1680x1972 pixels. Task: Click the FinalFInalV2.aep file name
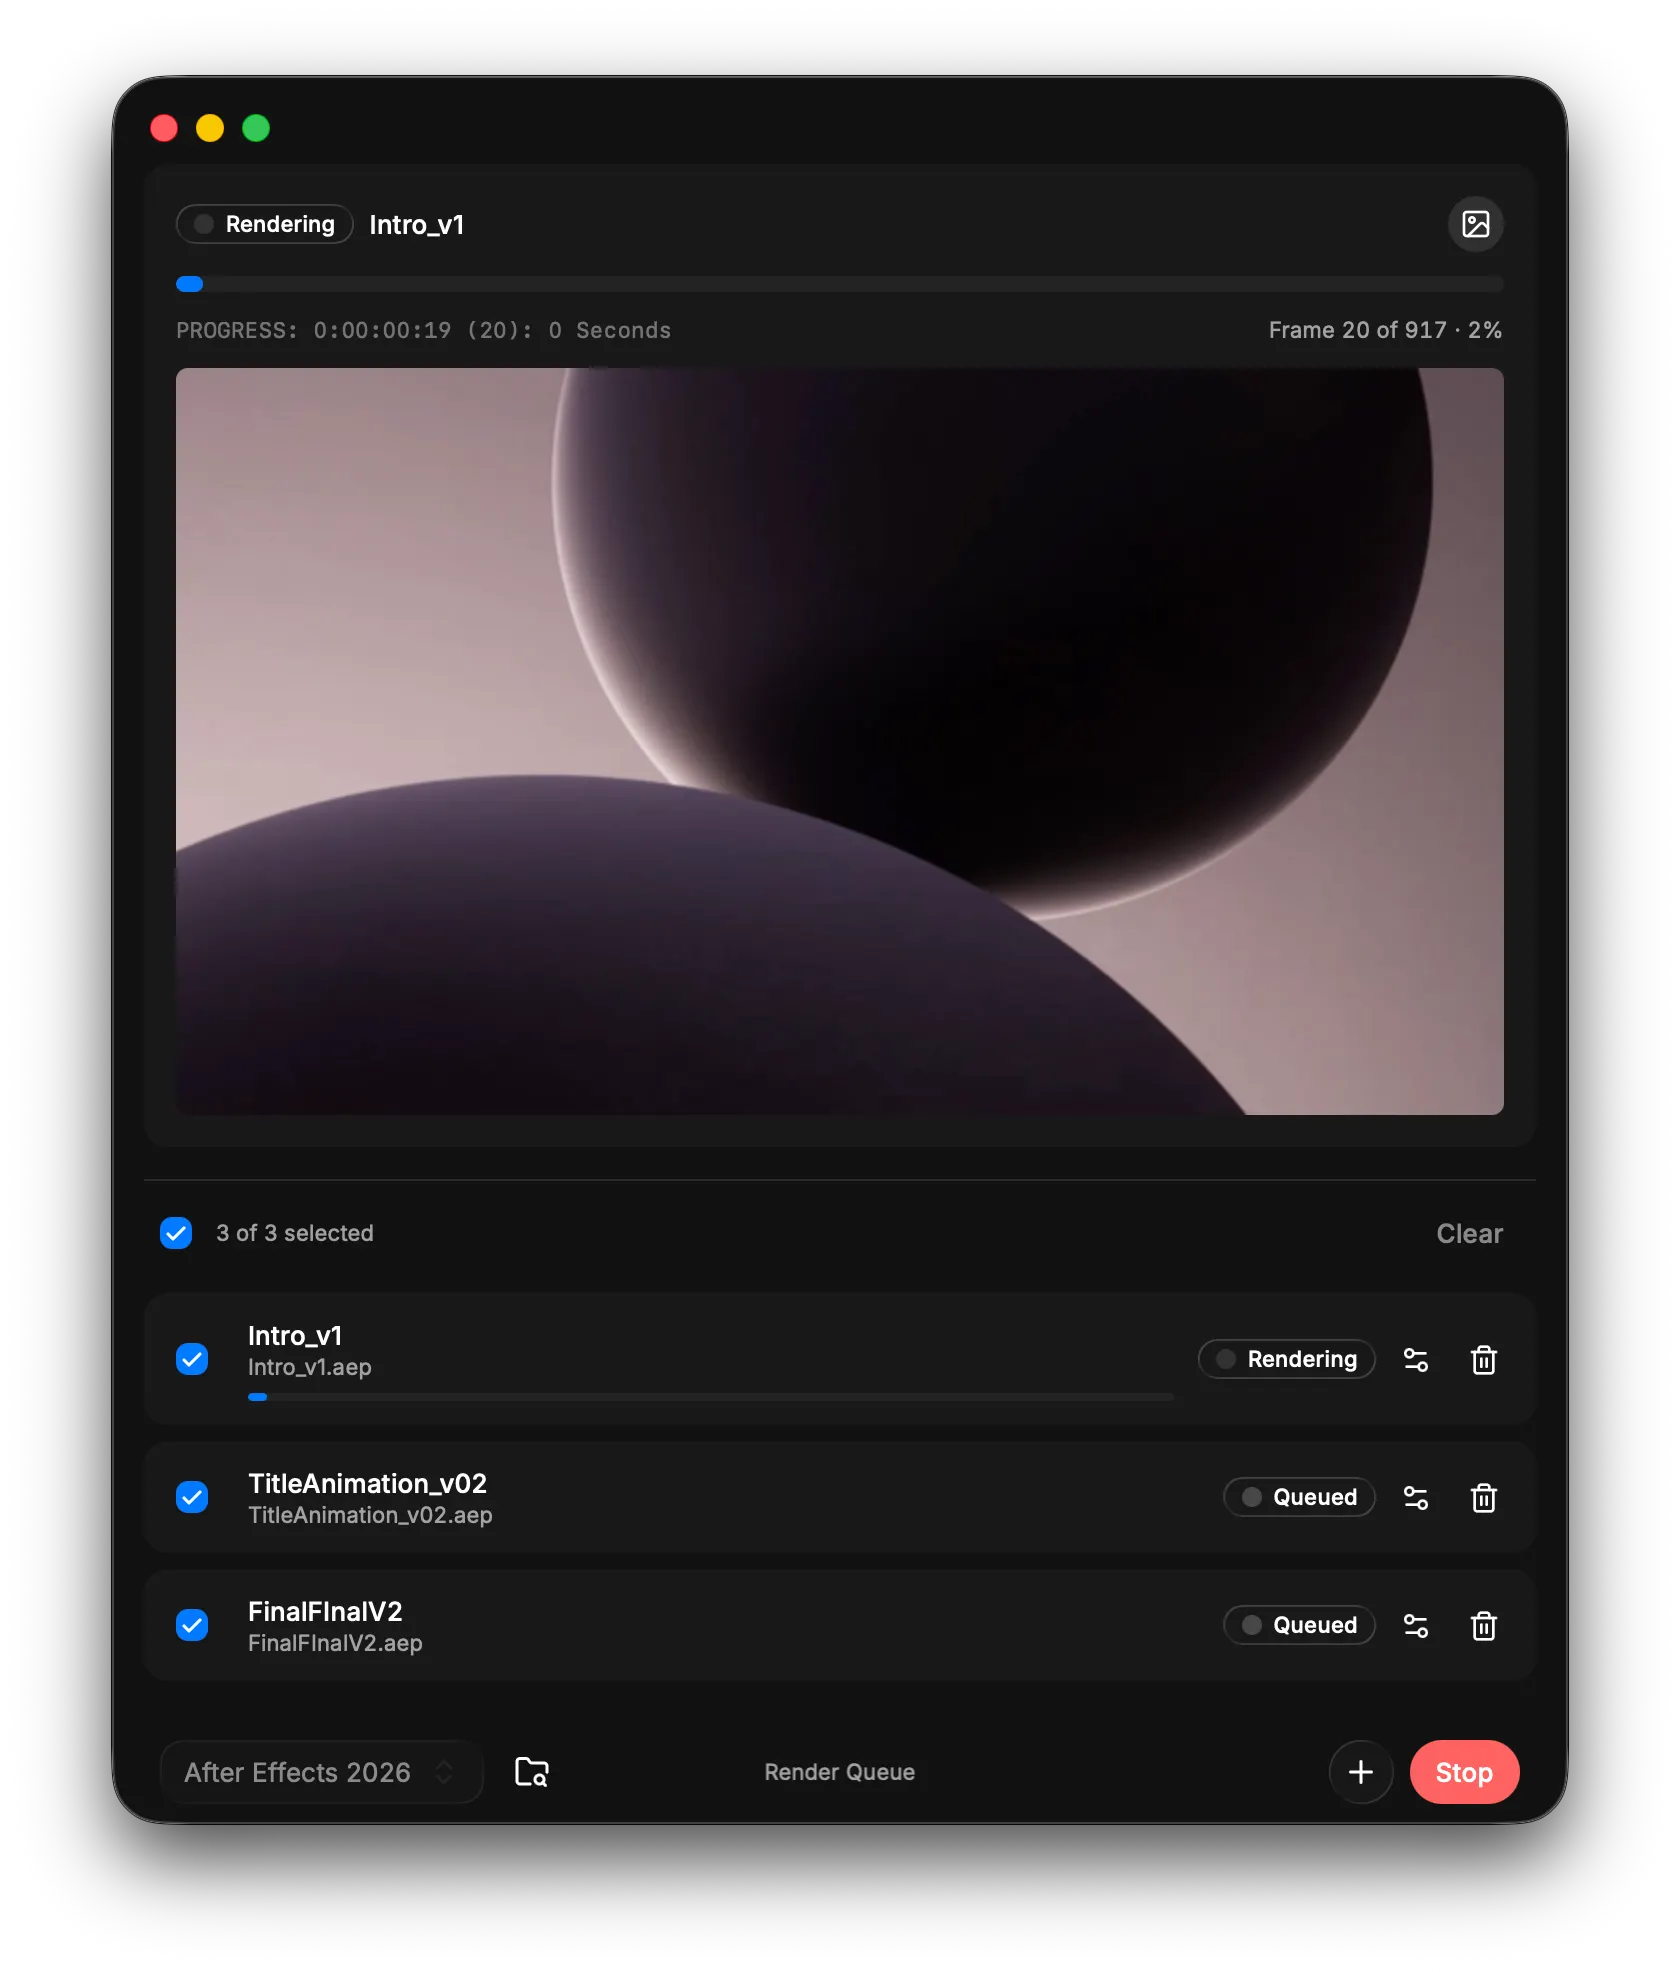tap(335, 1643)
